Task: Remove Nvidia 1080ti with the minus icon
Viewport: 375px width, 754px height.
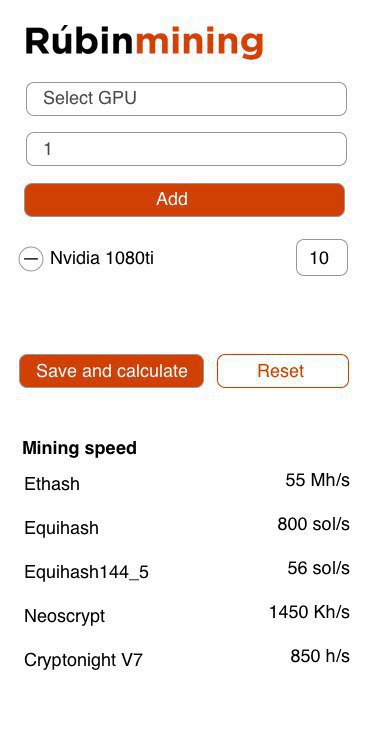Action: pyautogui.click(x=31, y=259)
